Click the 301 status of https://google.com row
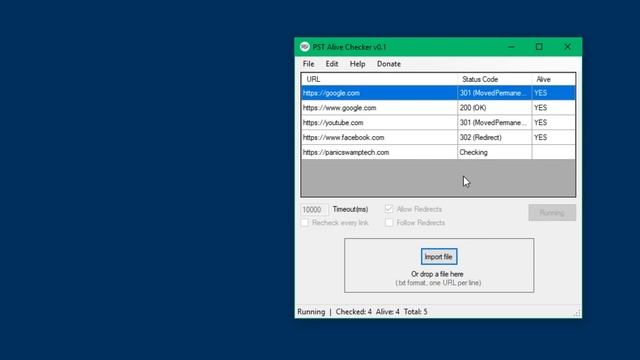Image resolution: width=640 pixels, height=360 pixels. pyautogui.click(x=494, y=93)
